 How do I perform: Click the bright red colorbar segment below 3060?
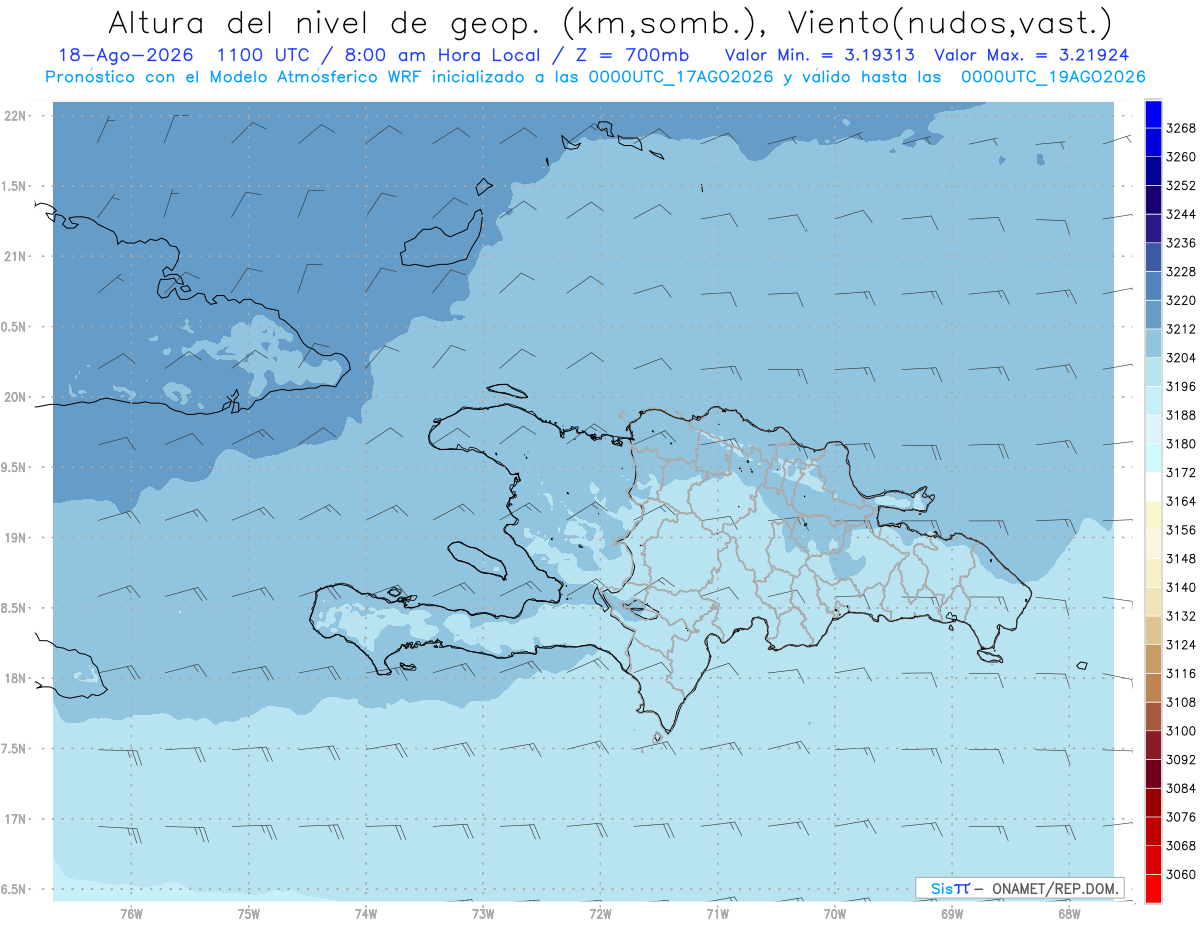point(1152,889)
